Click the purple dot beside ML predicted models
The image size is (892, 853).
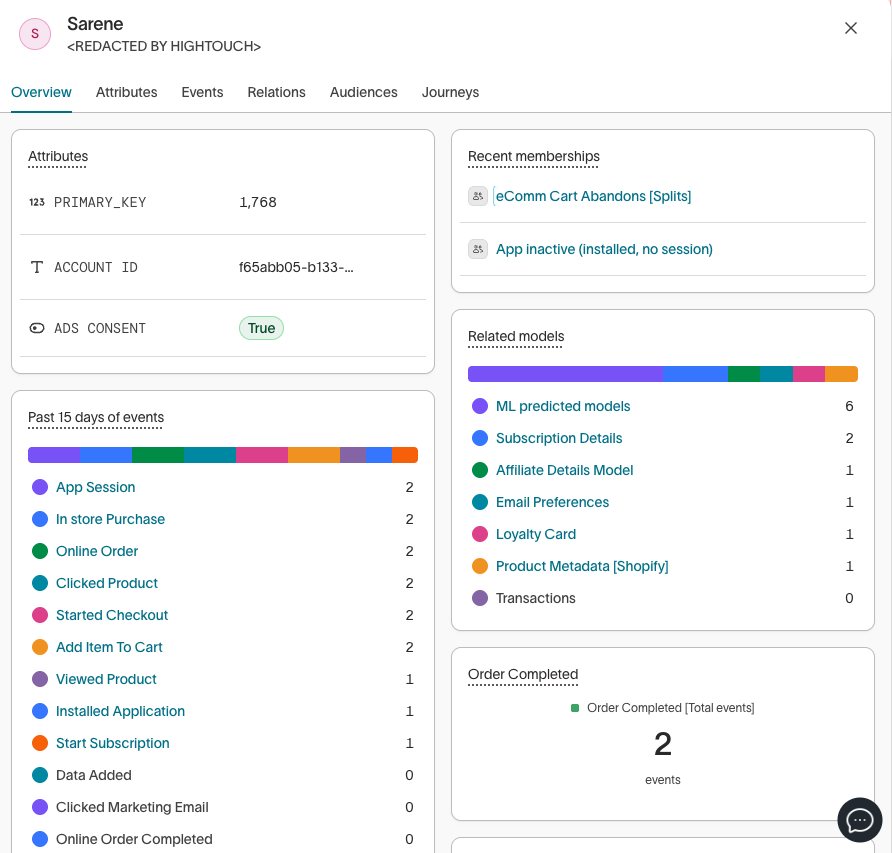478,406
